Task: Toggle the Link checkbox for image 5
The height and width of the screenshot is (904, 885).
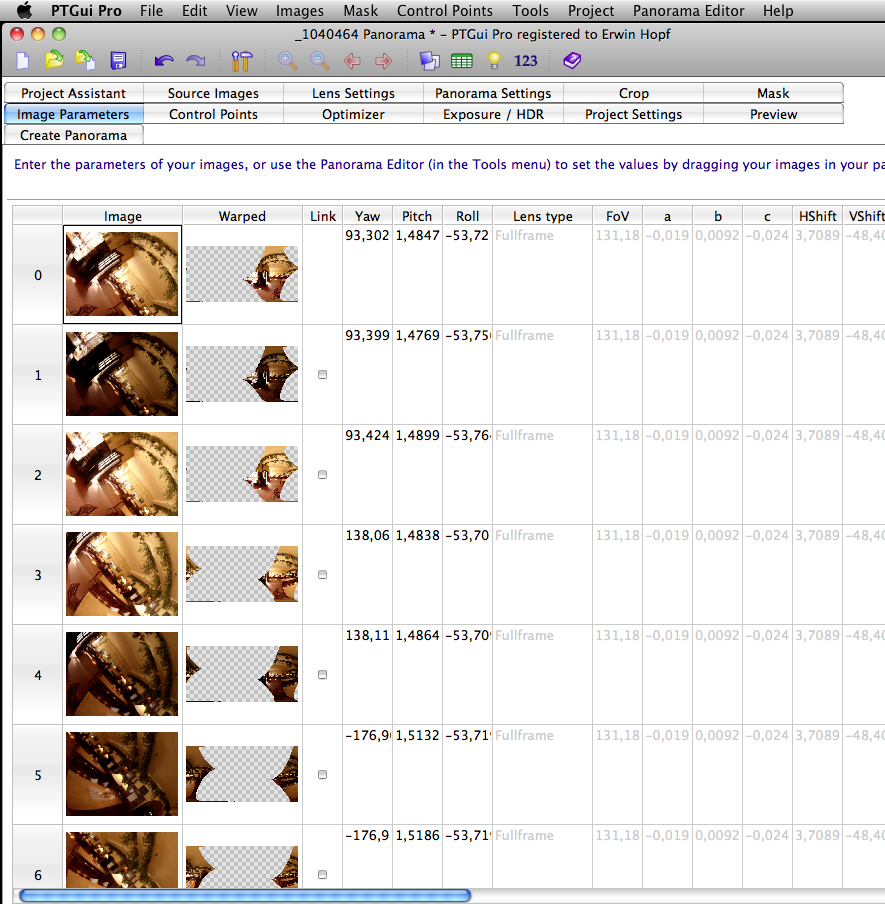Action: pos(322,775)
